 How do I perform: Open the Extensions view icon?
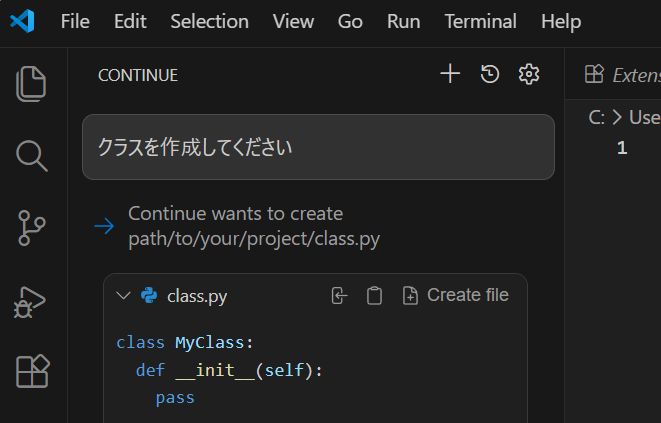coord(32,371)
